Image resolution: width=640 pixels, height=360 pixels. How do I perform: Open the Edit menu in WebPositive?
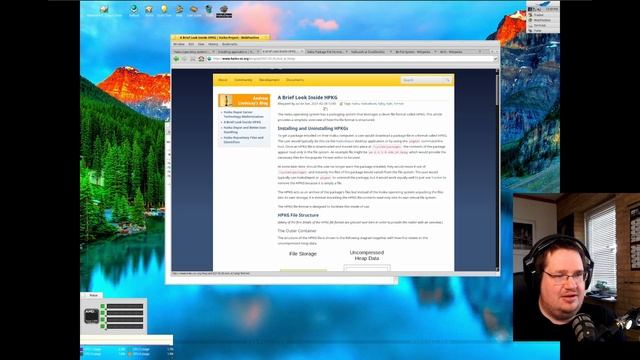pos(191,44)
